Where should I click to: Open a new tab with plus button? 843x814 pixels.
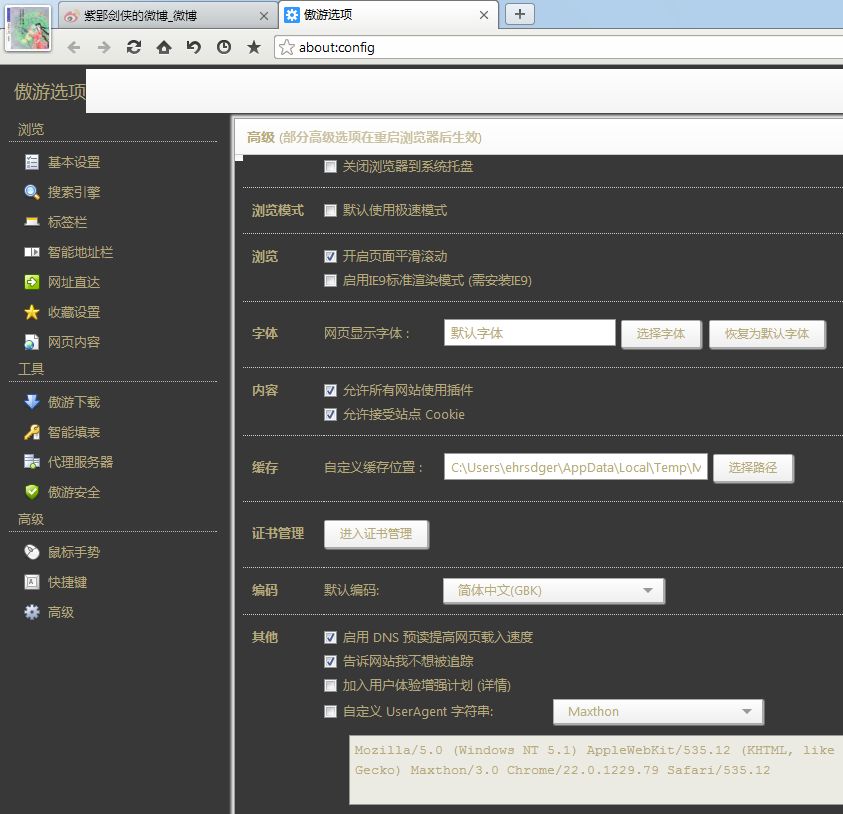coord(520,14)
